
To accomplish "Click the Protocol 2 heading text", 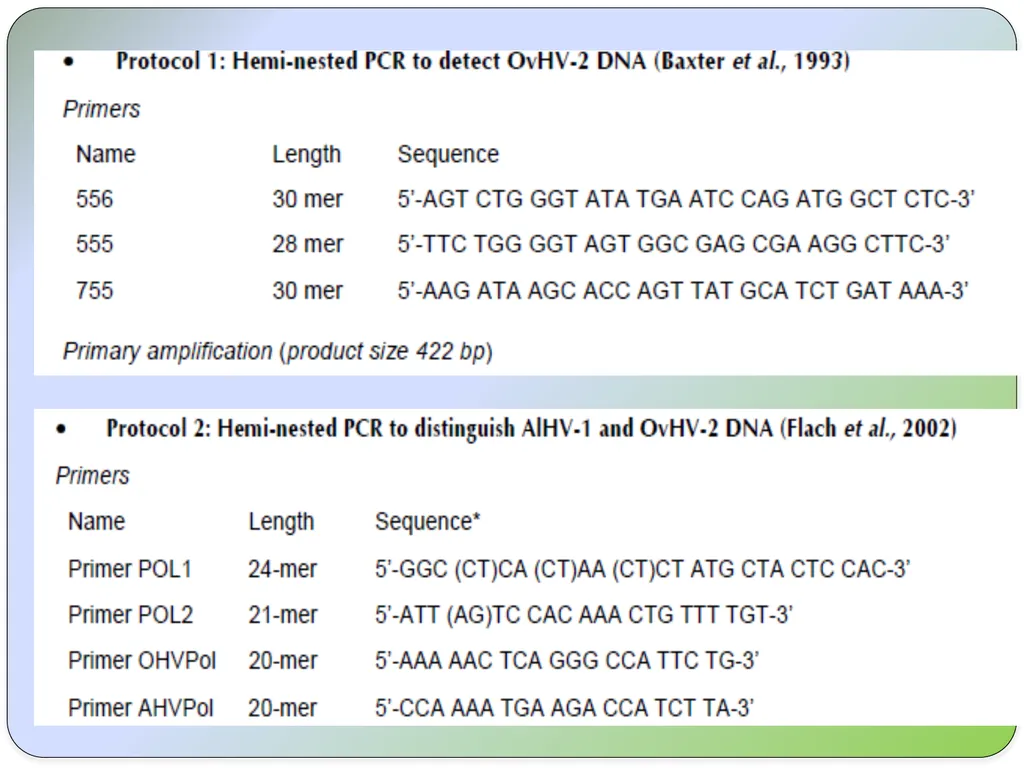I will pyautogui.click(x=532, y=429).
